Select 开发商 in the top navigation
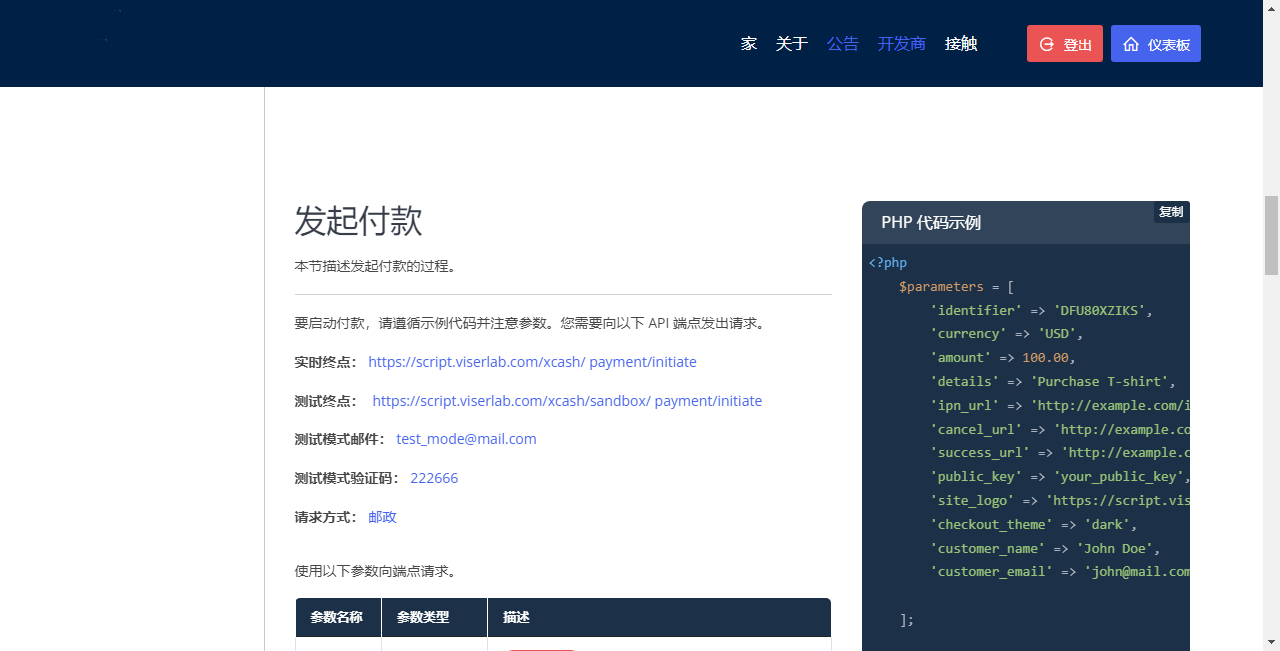The image size is (1280, 651). pos(901,44)
